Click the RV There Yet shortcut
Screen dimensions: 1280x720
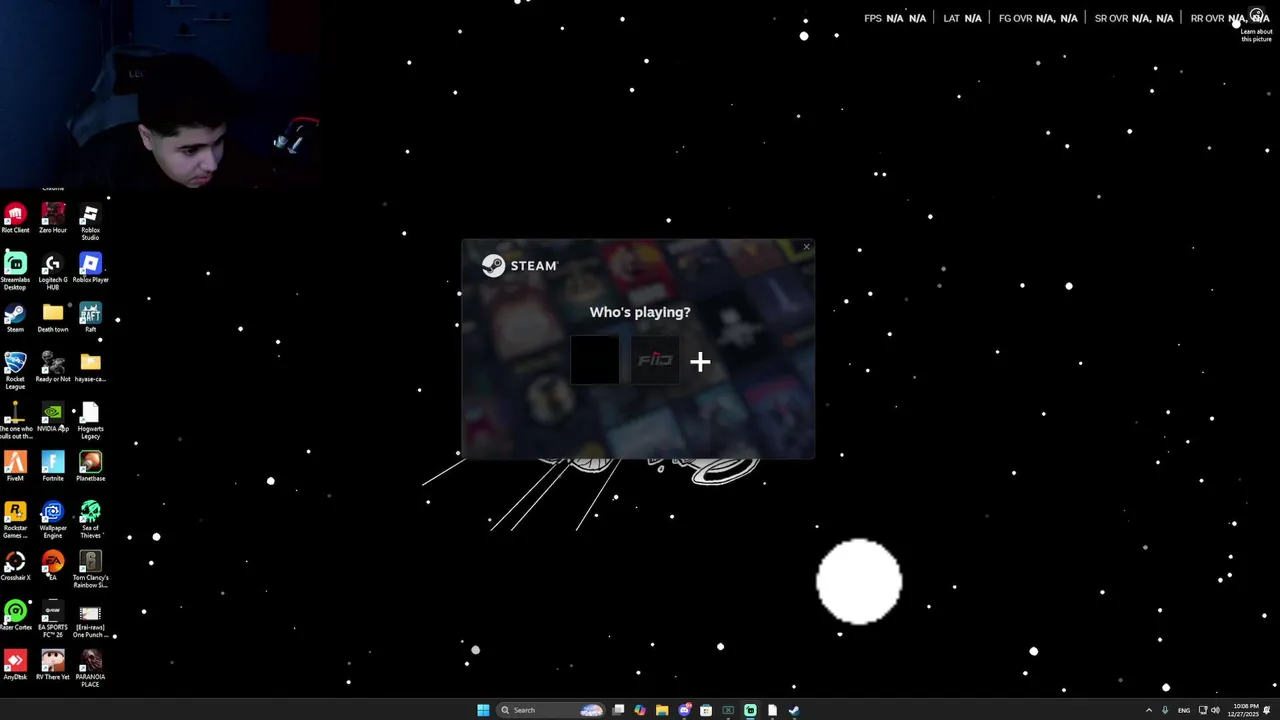tap(53, 665)
